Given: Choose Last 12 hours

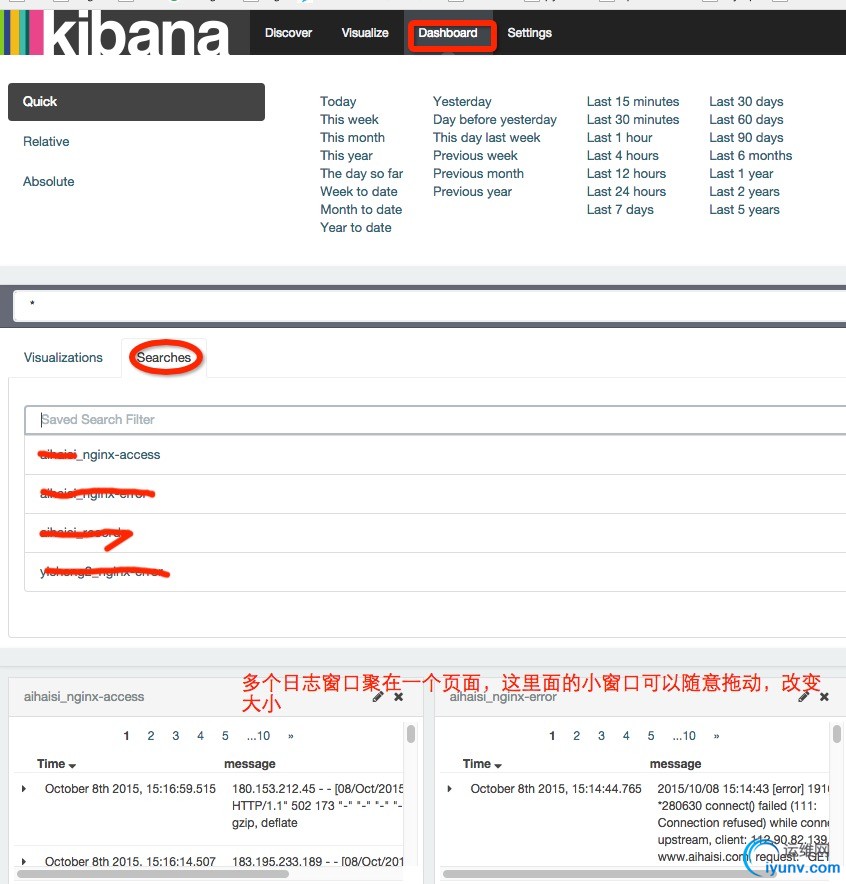Looking at the screenshot, I should pos(626,174).
